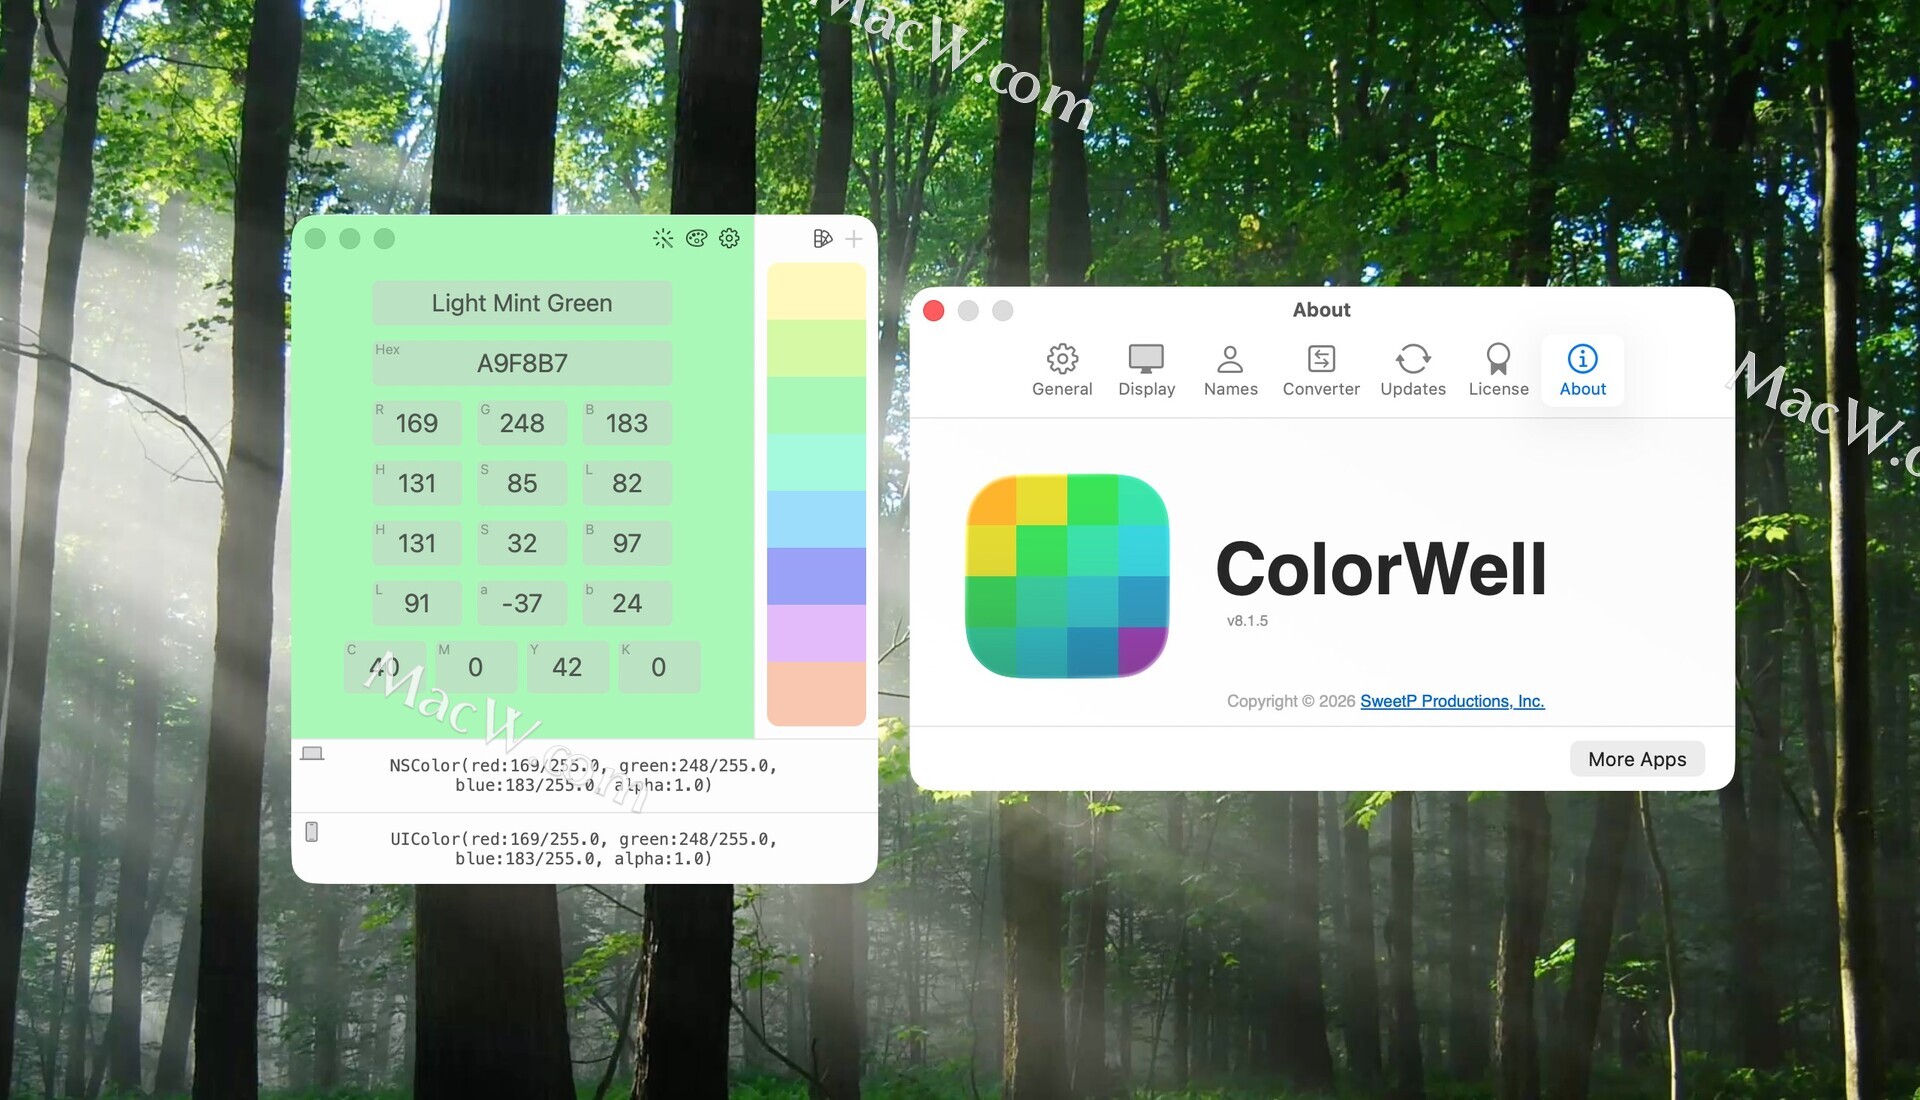
Task: Click the swatchbook palettes icon
Action: click(822, 238)
